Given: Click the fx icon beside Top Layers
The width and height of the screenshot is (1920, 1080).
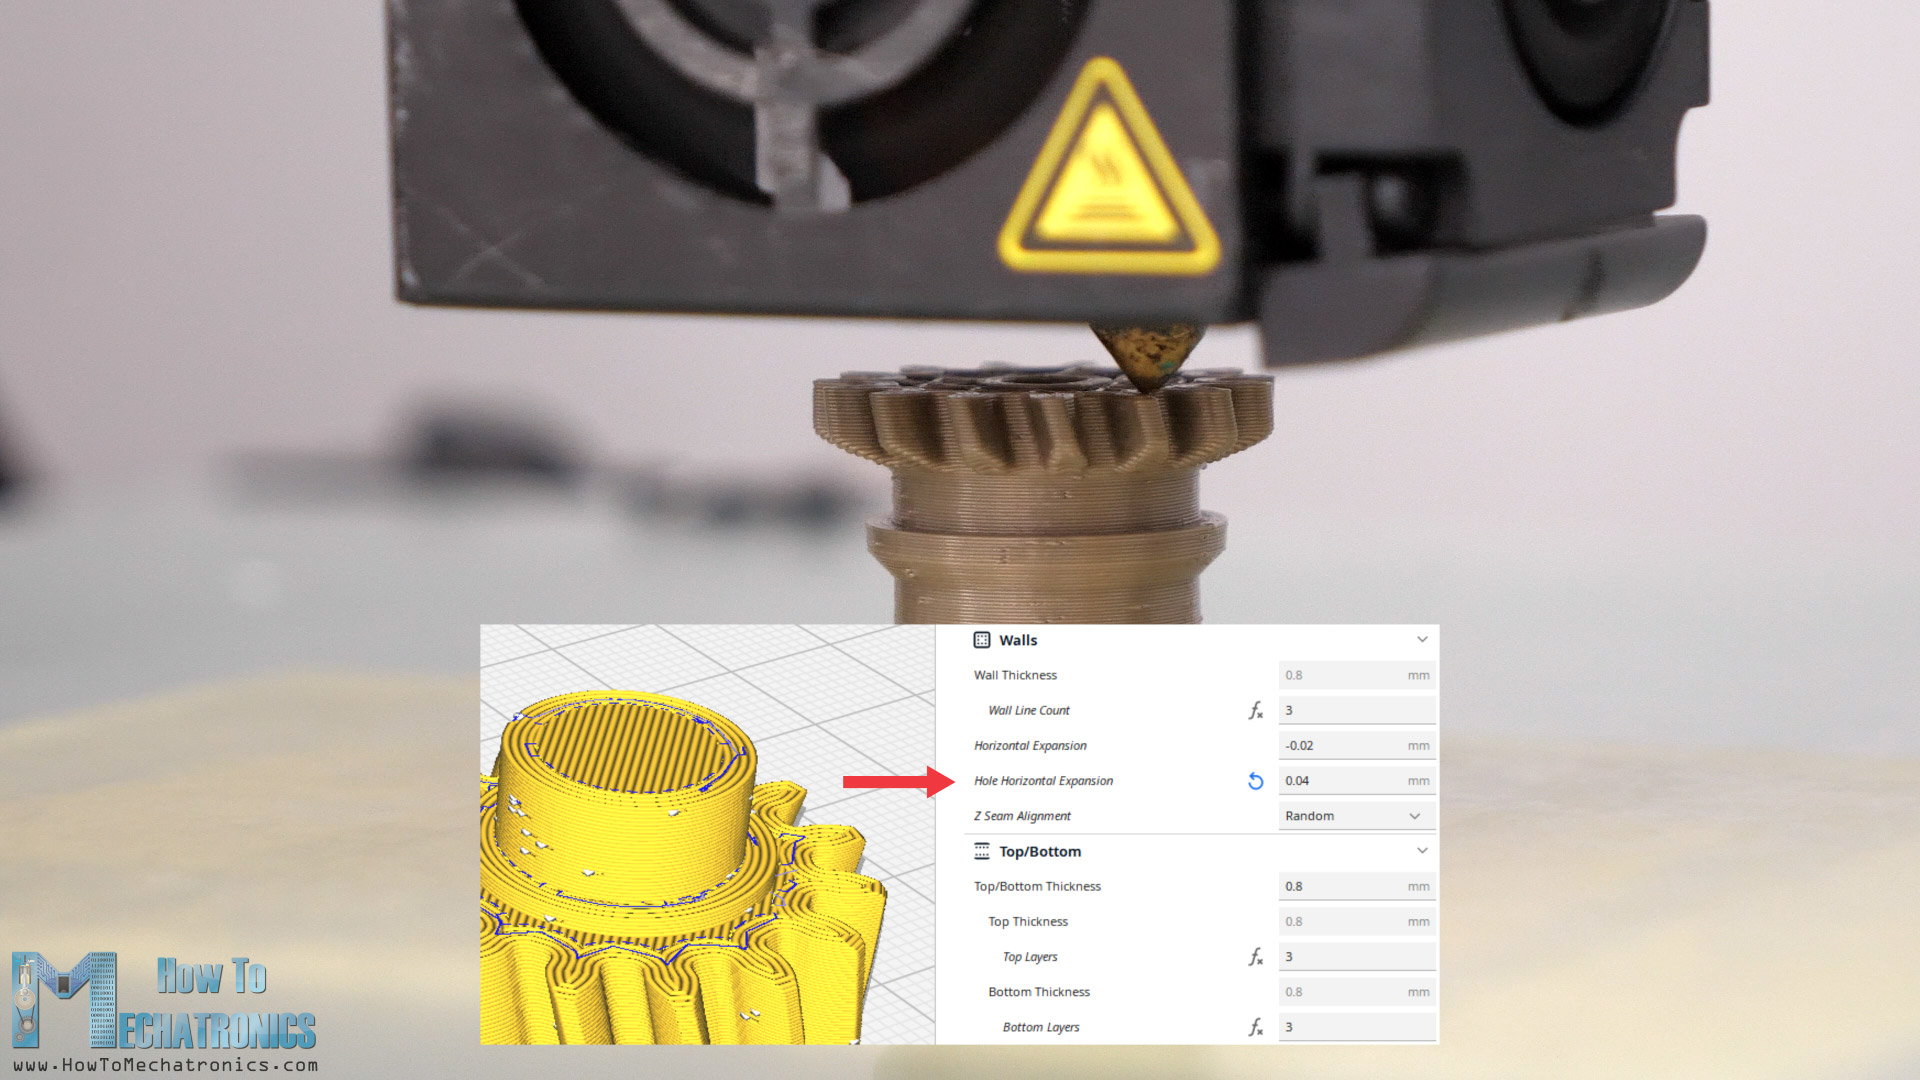Looking at the screenshot, I should (x=1255, y=957).
